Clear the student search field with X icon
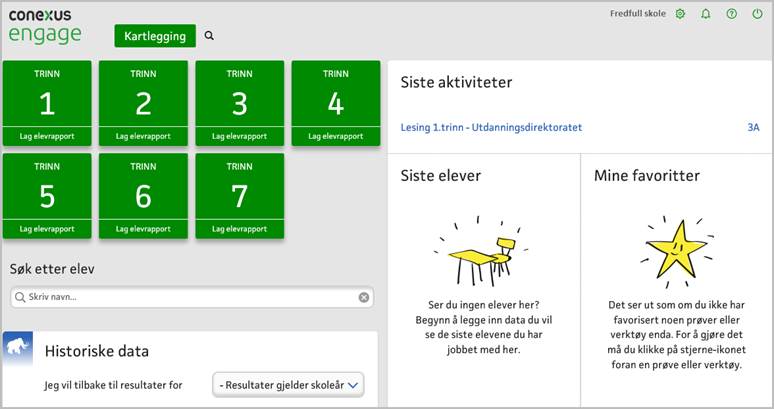Image resolution: width=774 pixels, height=409 pixels. tap(364, 297)
